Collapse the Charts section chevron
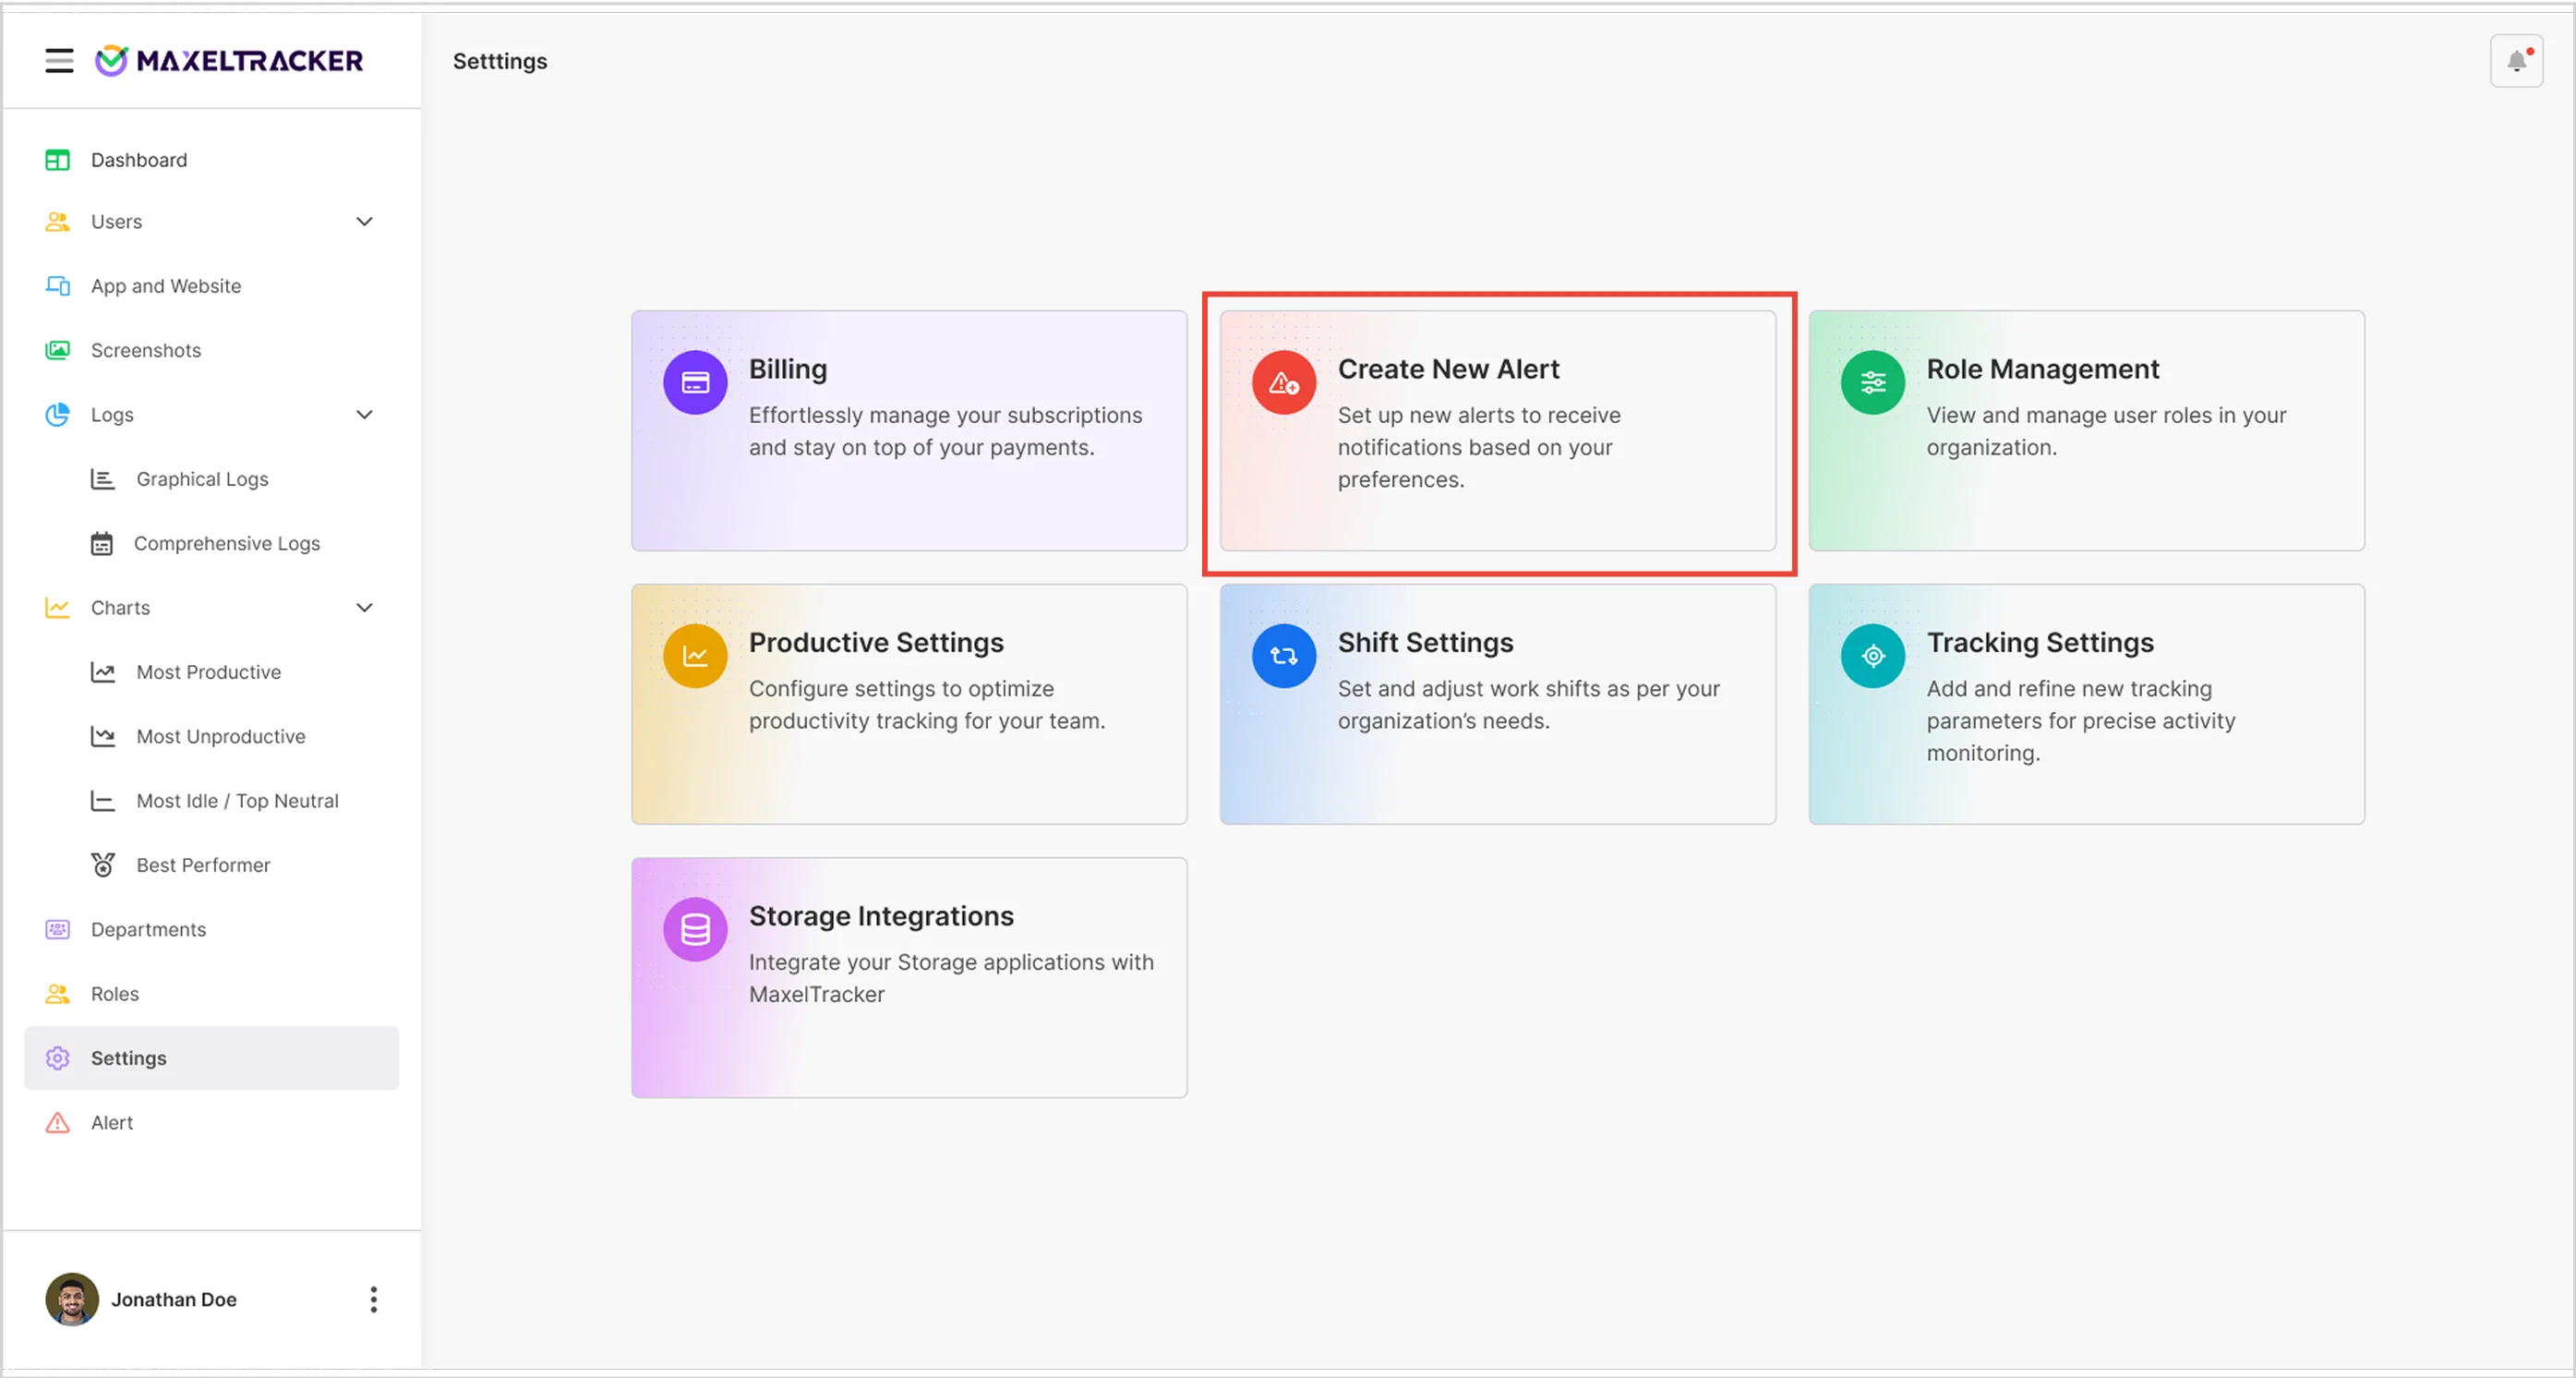 [365, 607]
